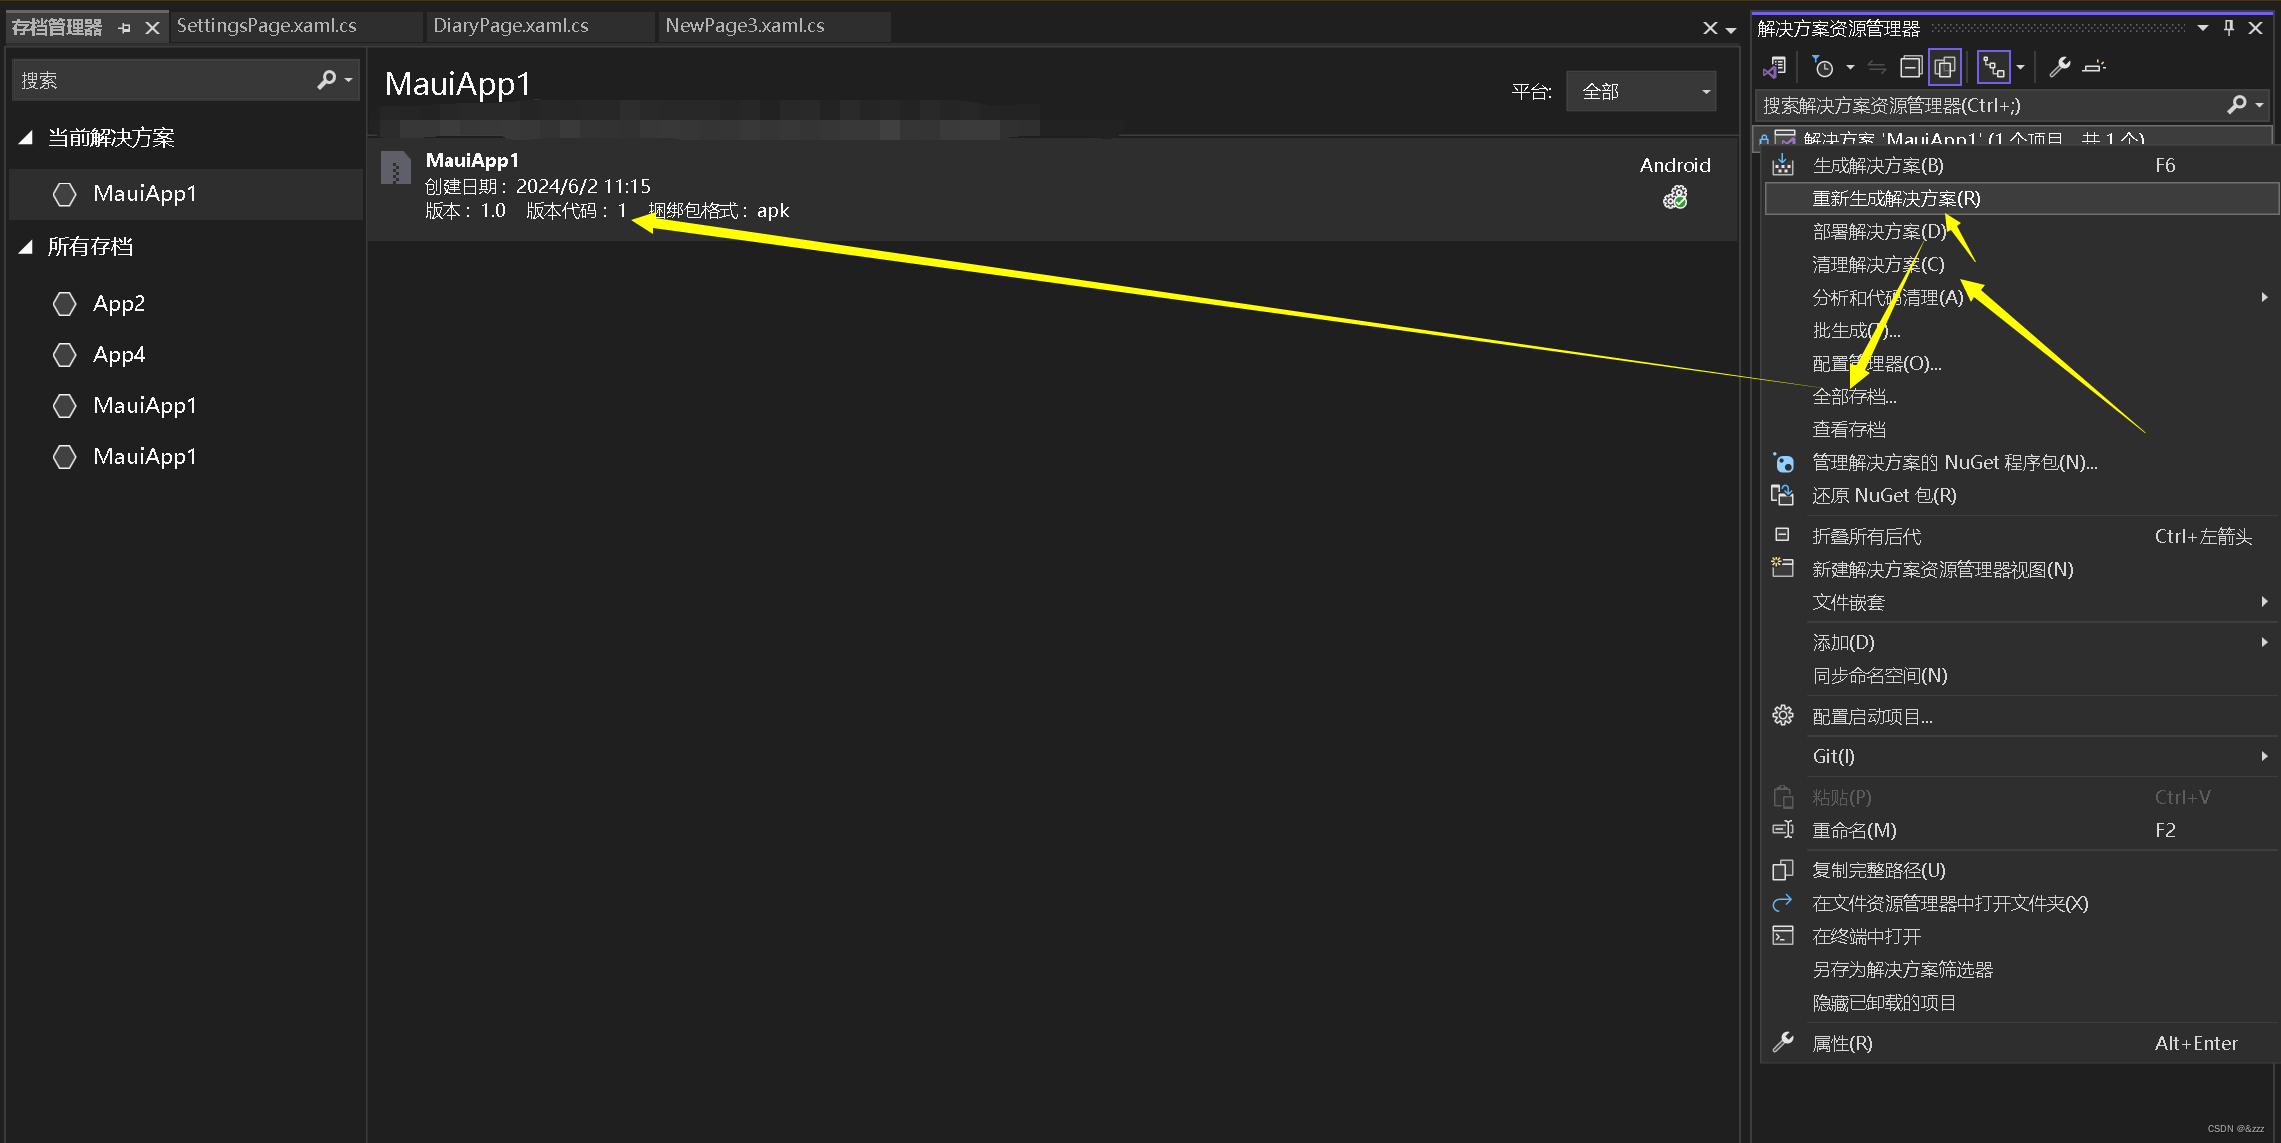The width and height of the screenshot is (2281, 1143).
Task: Click the 折叠所有后代 collapse icon
Action: click(1782, 535)
